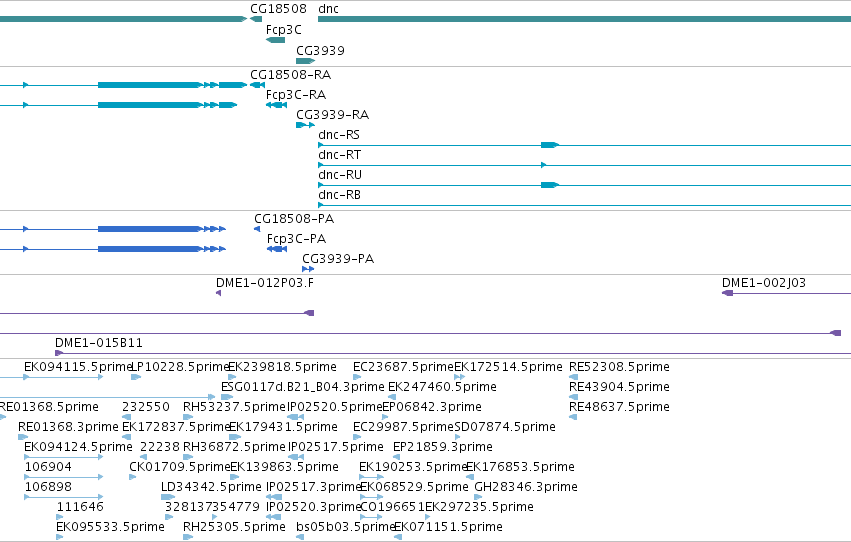Image resolution: width=851 pixels, height=542 pixels.
Task: Click the teal CG3939 gene arrow glyph
Action: click(x=306, y=61)
